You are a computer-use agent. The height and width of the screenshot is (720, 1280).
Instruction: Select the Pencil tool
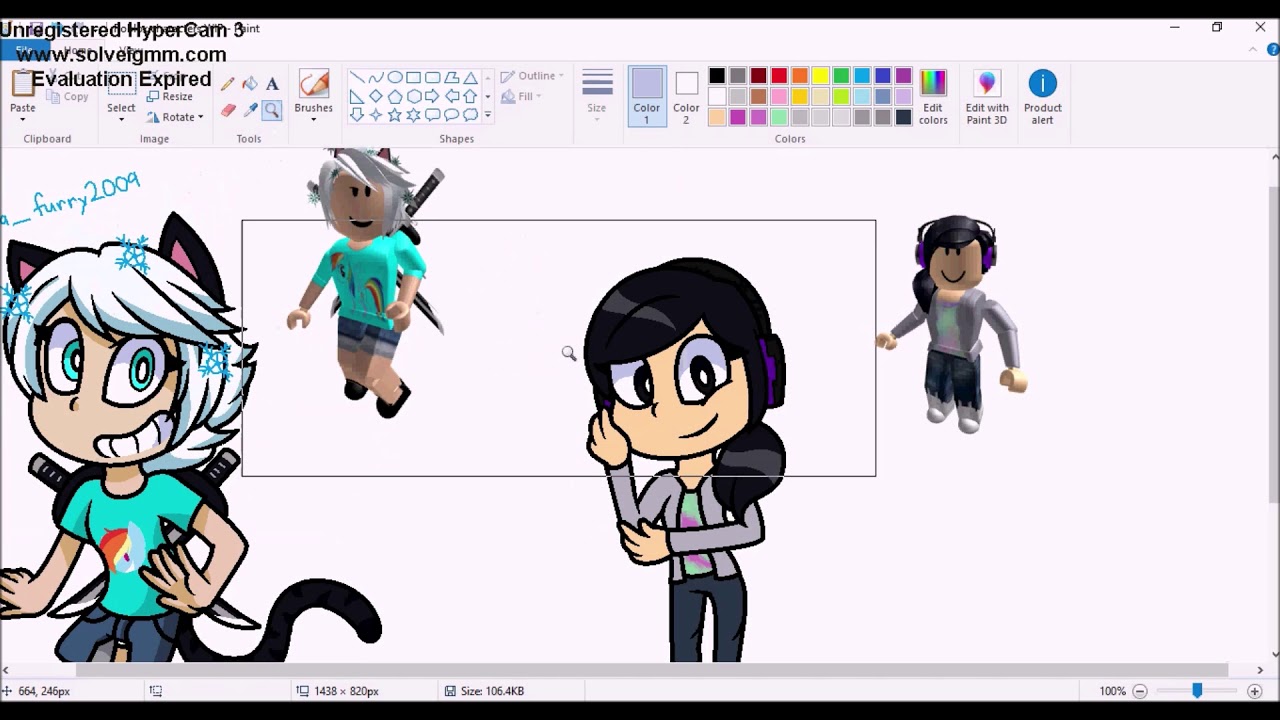point(228,84)
